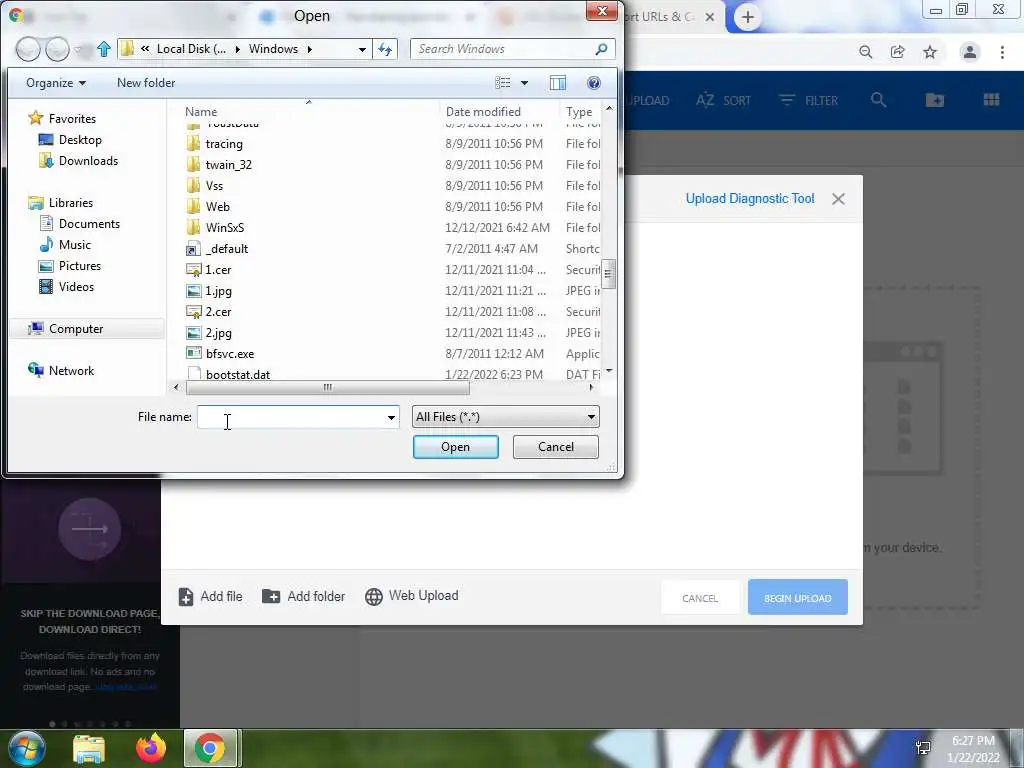Click in the File name input field
The width and height of the screenshot is (1024, 768).
pyautogui.click(x=291, y=417)
